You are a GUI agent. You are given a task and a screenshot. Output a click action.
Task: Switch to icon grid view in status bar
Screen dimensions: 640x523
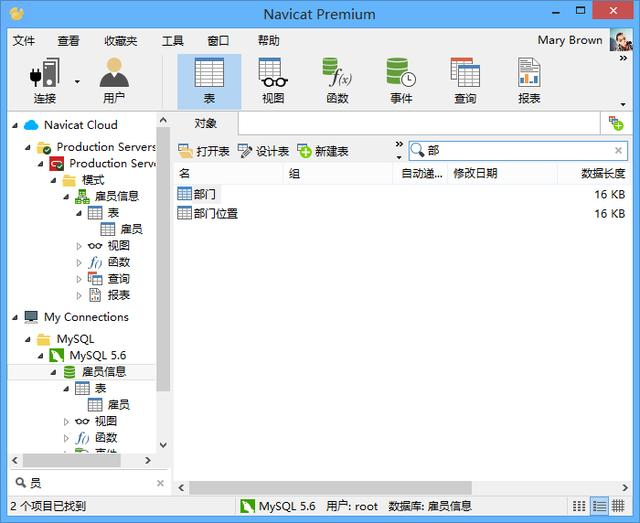[579, 506]
